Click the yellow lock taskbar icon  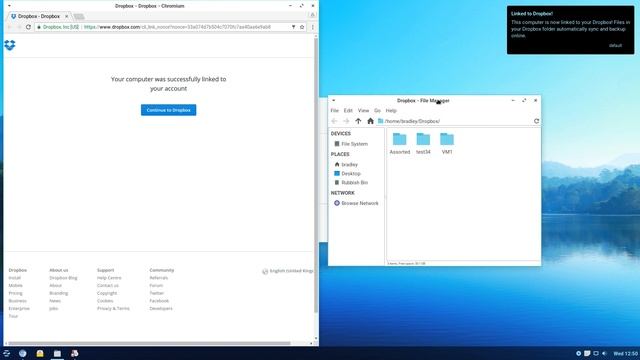[40, 353]
